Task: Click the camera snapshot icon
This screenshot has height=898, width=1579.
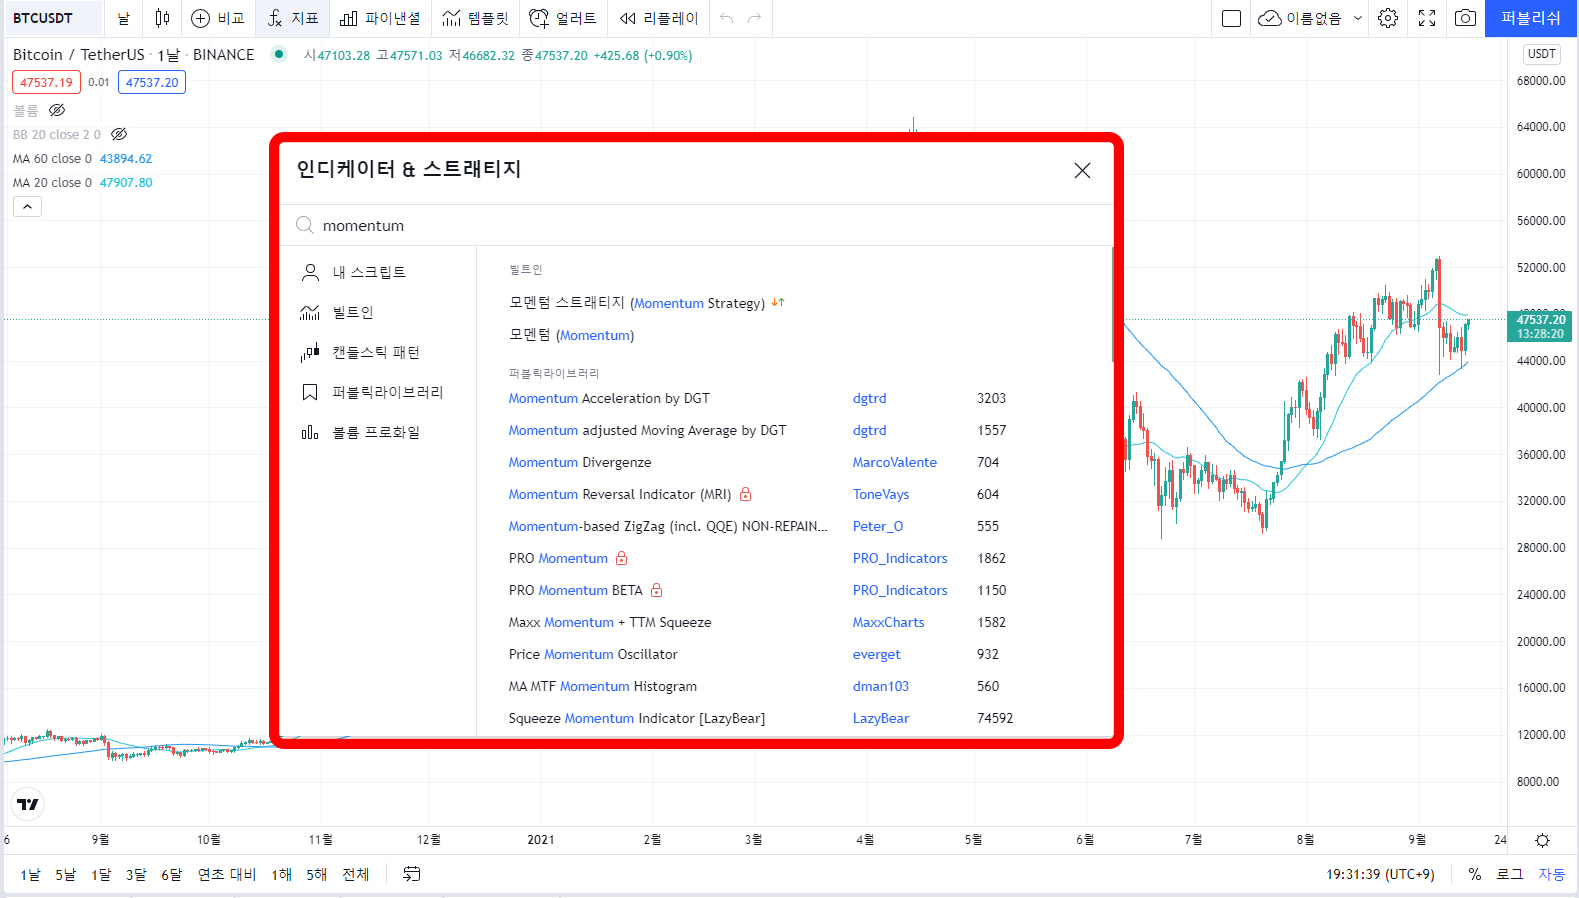Action: click(1465, 18)
